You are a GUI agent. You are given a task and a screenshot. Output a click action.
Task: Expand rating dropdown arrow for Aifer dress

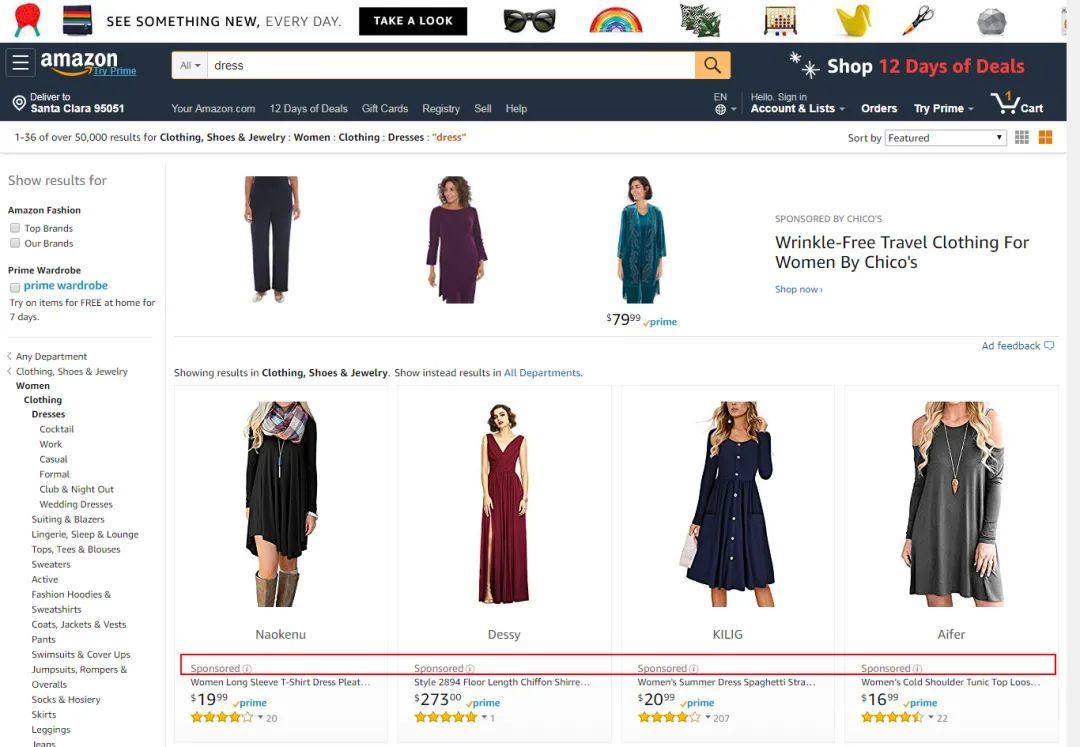[931, 718]
